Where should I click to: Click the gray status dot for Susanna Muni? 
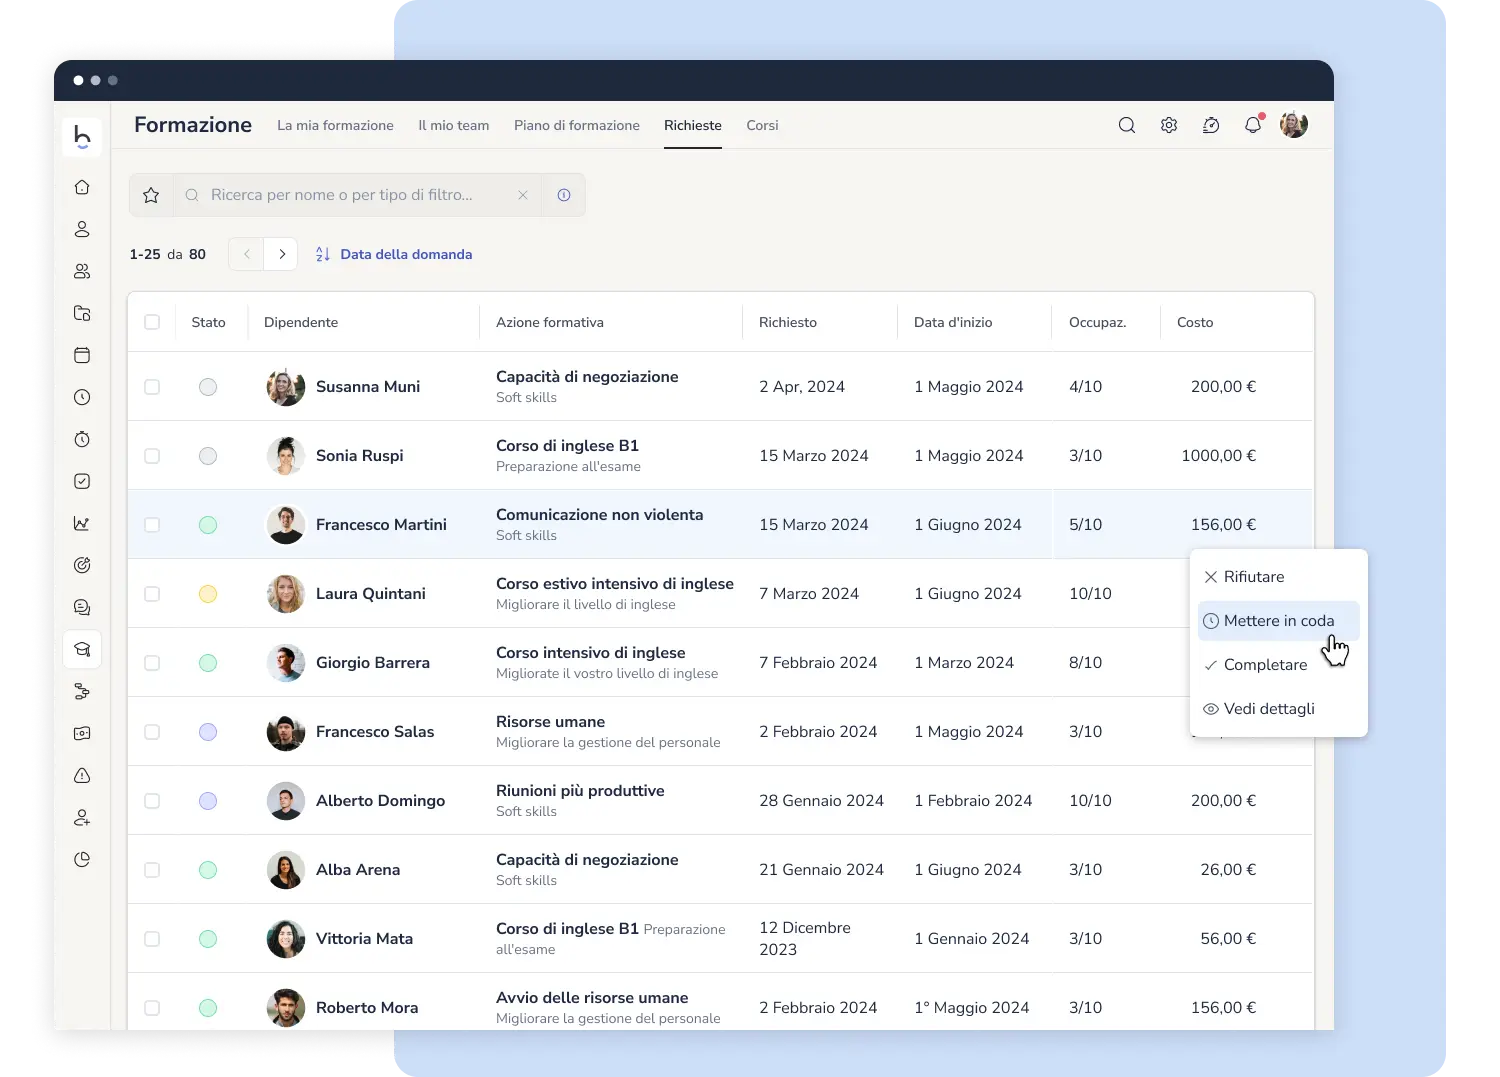208,387
